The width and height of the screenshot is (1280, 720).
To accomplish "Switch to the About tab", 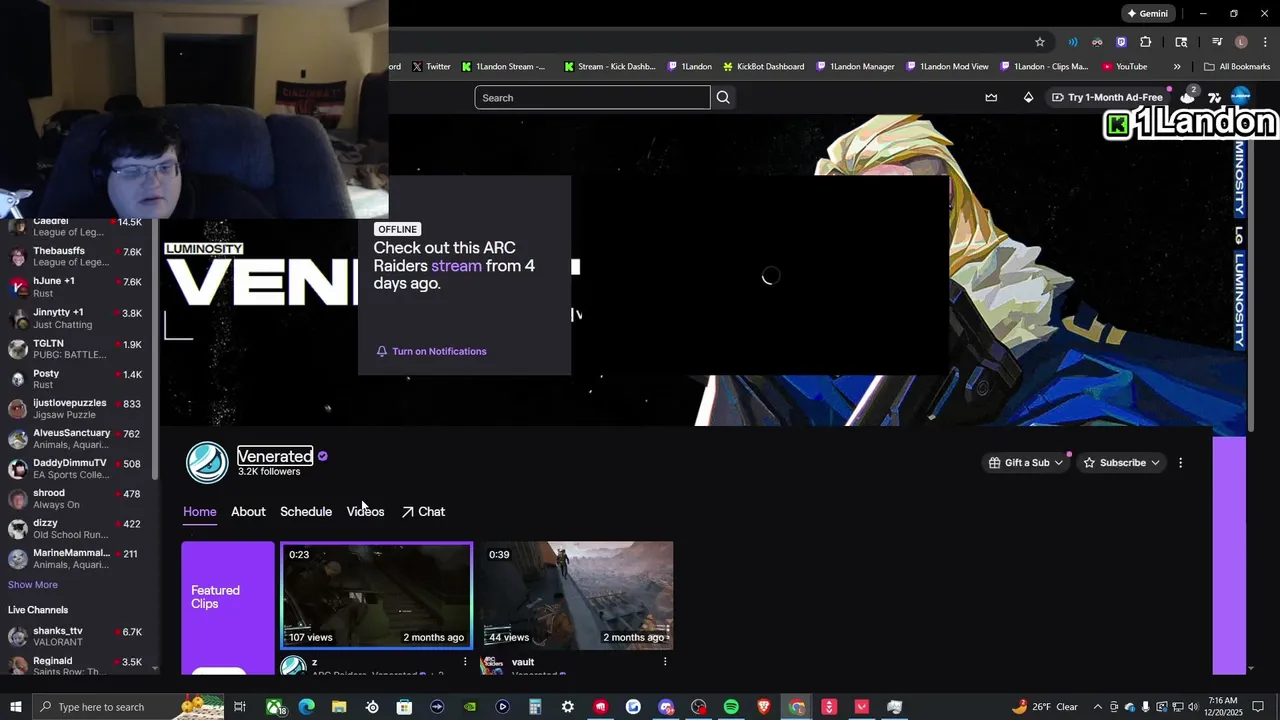I will 248,511.
